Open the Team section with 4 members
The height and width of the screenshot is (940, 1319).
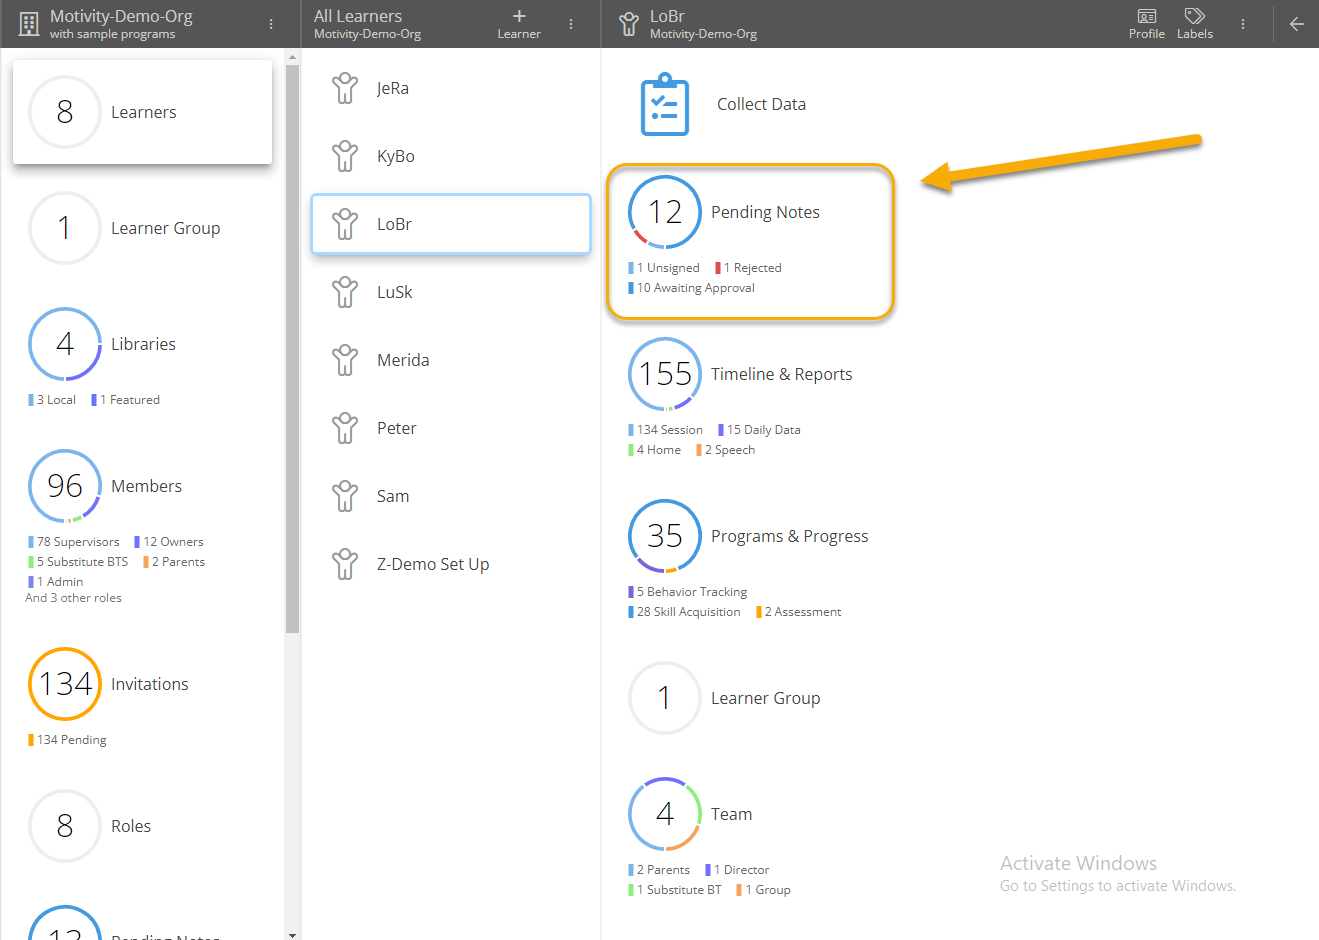click(x=731, y=814)
